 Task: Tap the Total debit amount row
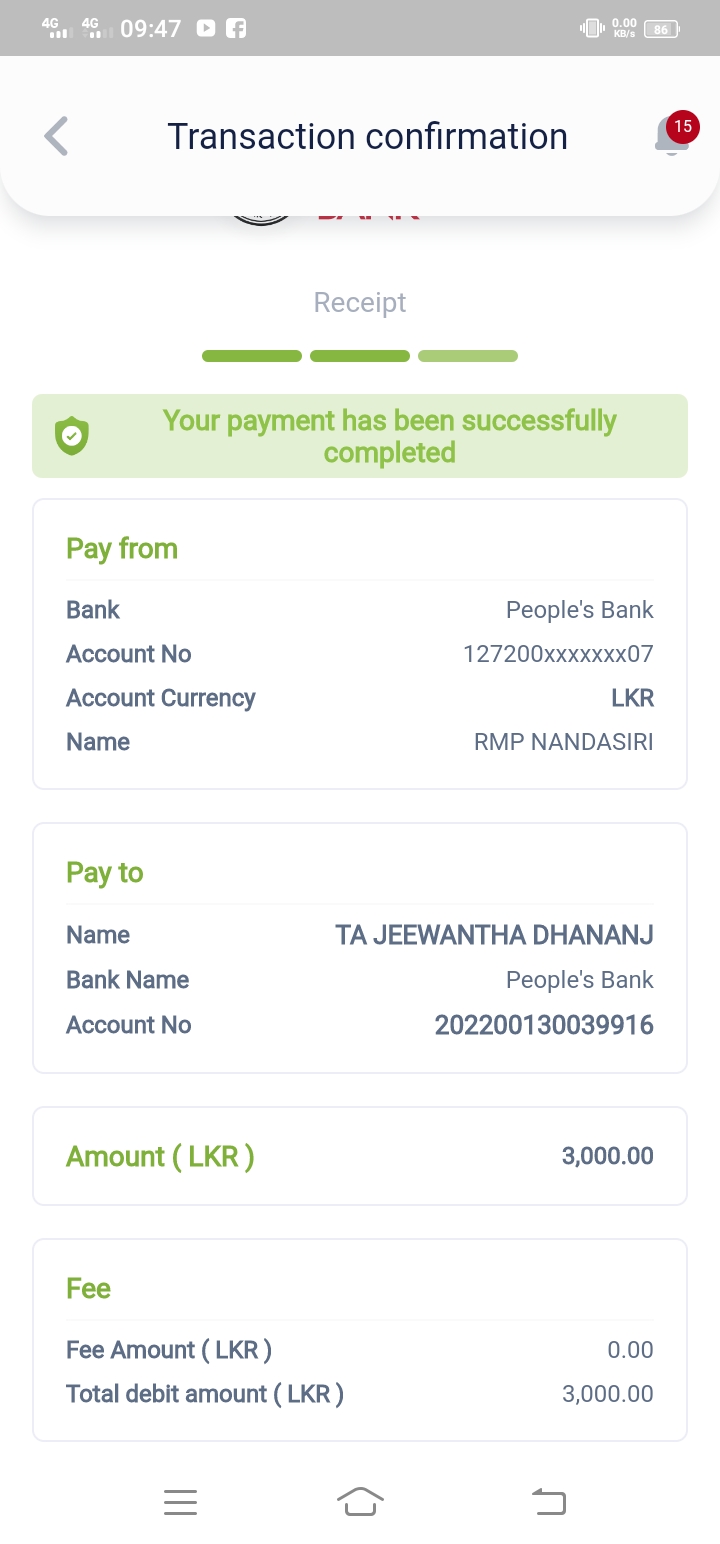pyautogui.click(x=360, y=1394)
